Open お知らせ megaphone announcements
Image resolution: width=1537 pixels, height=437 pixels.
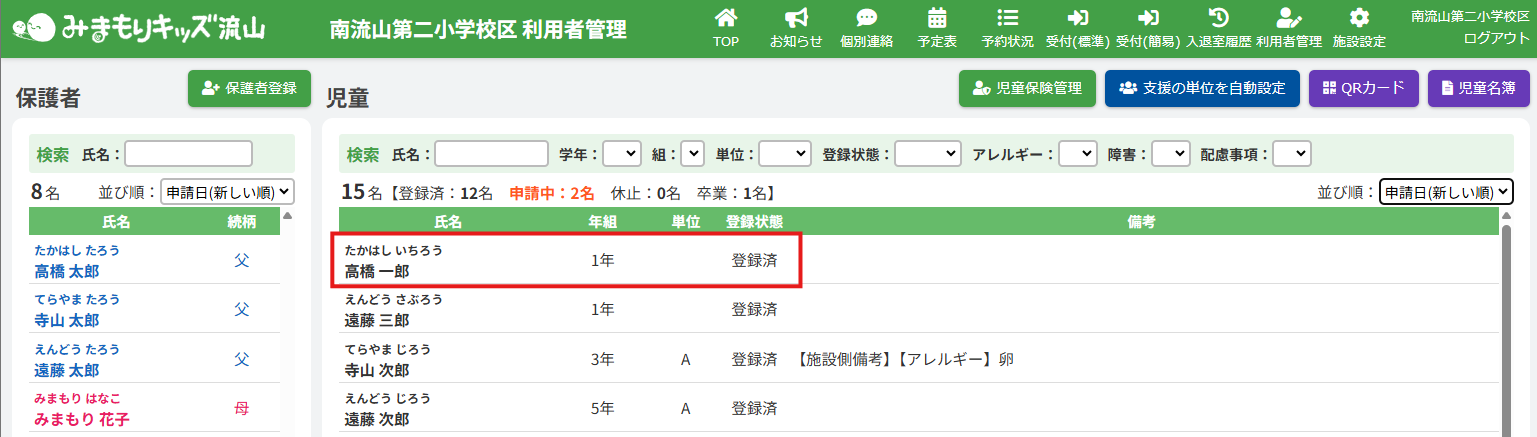796,28
